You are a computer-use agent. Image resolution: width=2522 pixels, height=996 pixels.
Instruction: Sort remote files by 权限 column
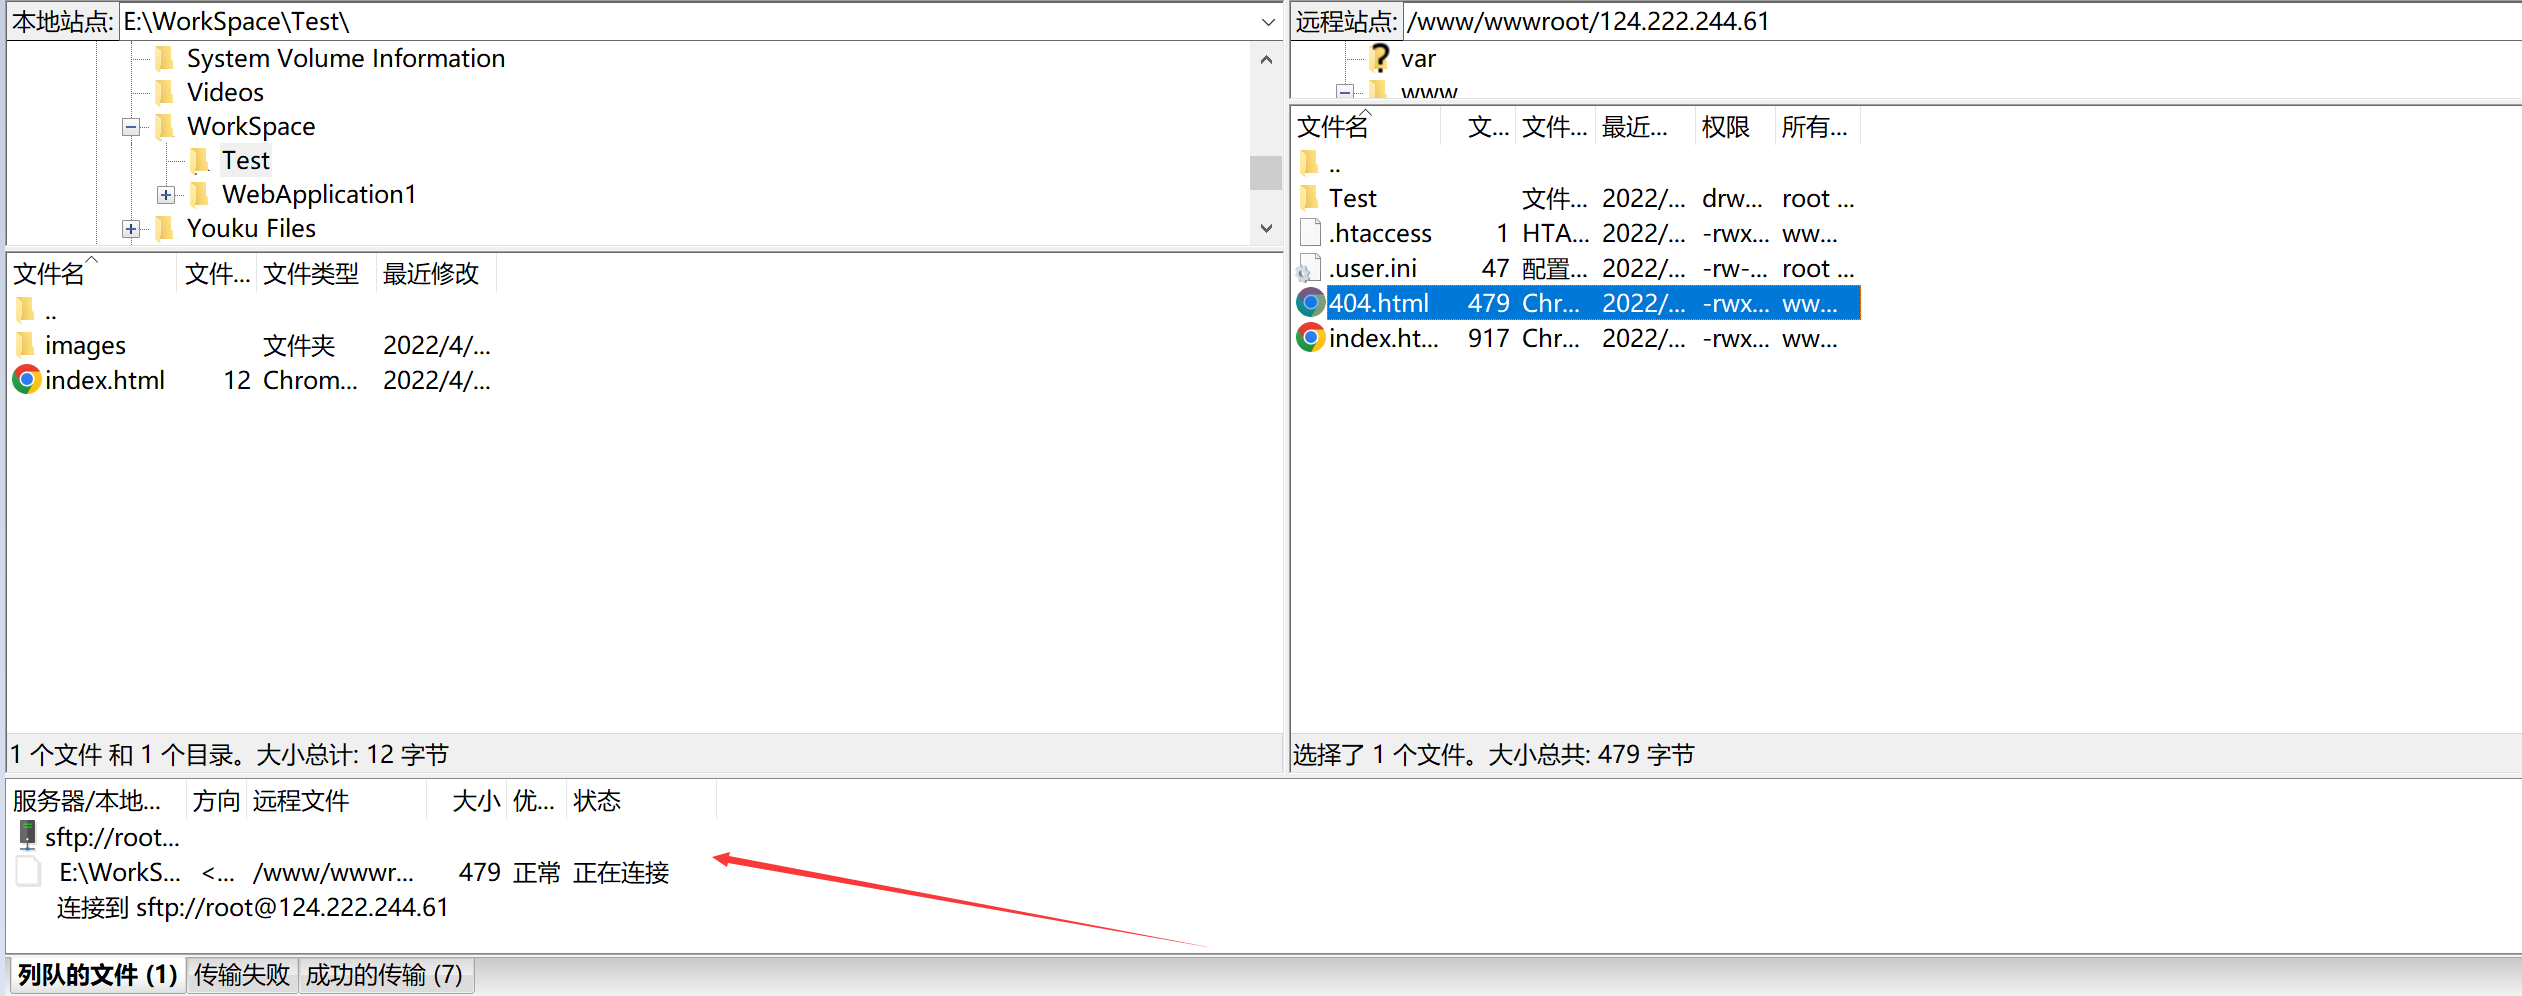pyautogui.click(x=1735, y=127)
